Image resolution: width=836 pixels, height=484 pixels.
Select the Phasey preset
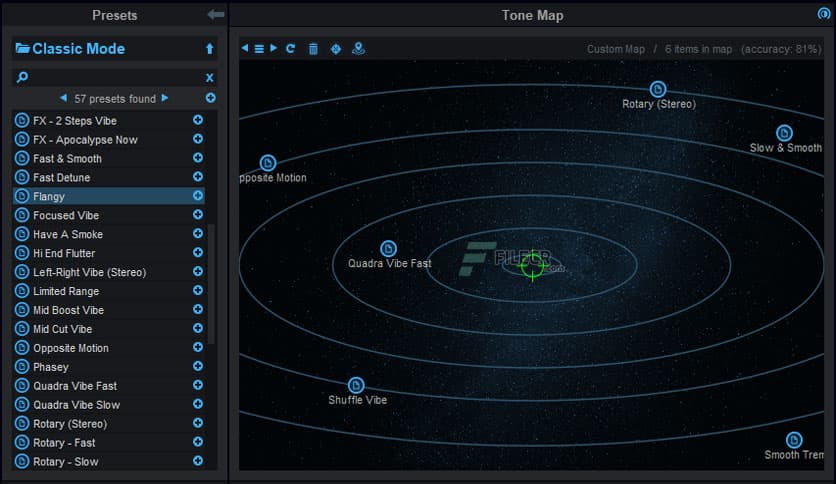tap(109, 367)
